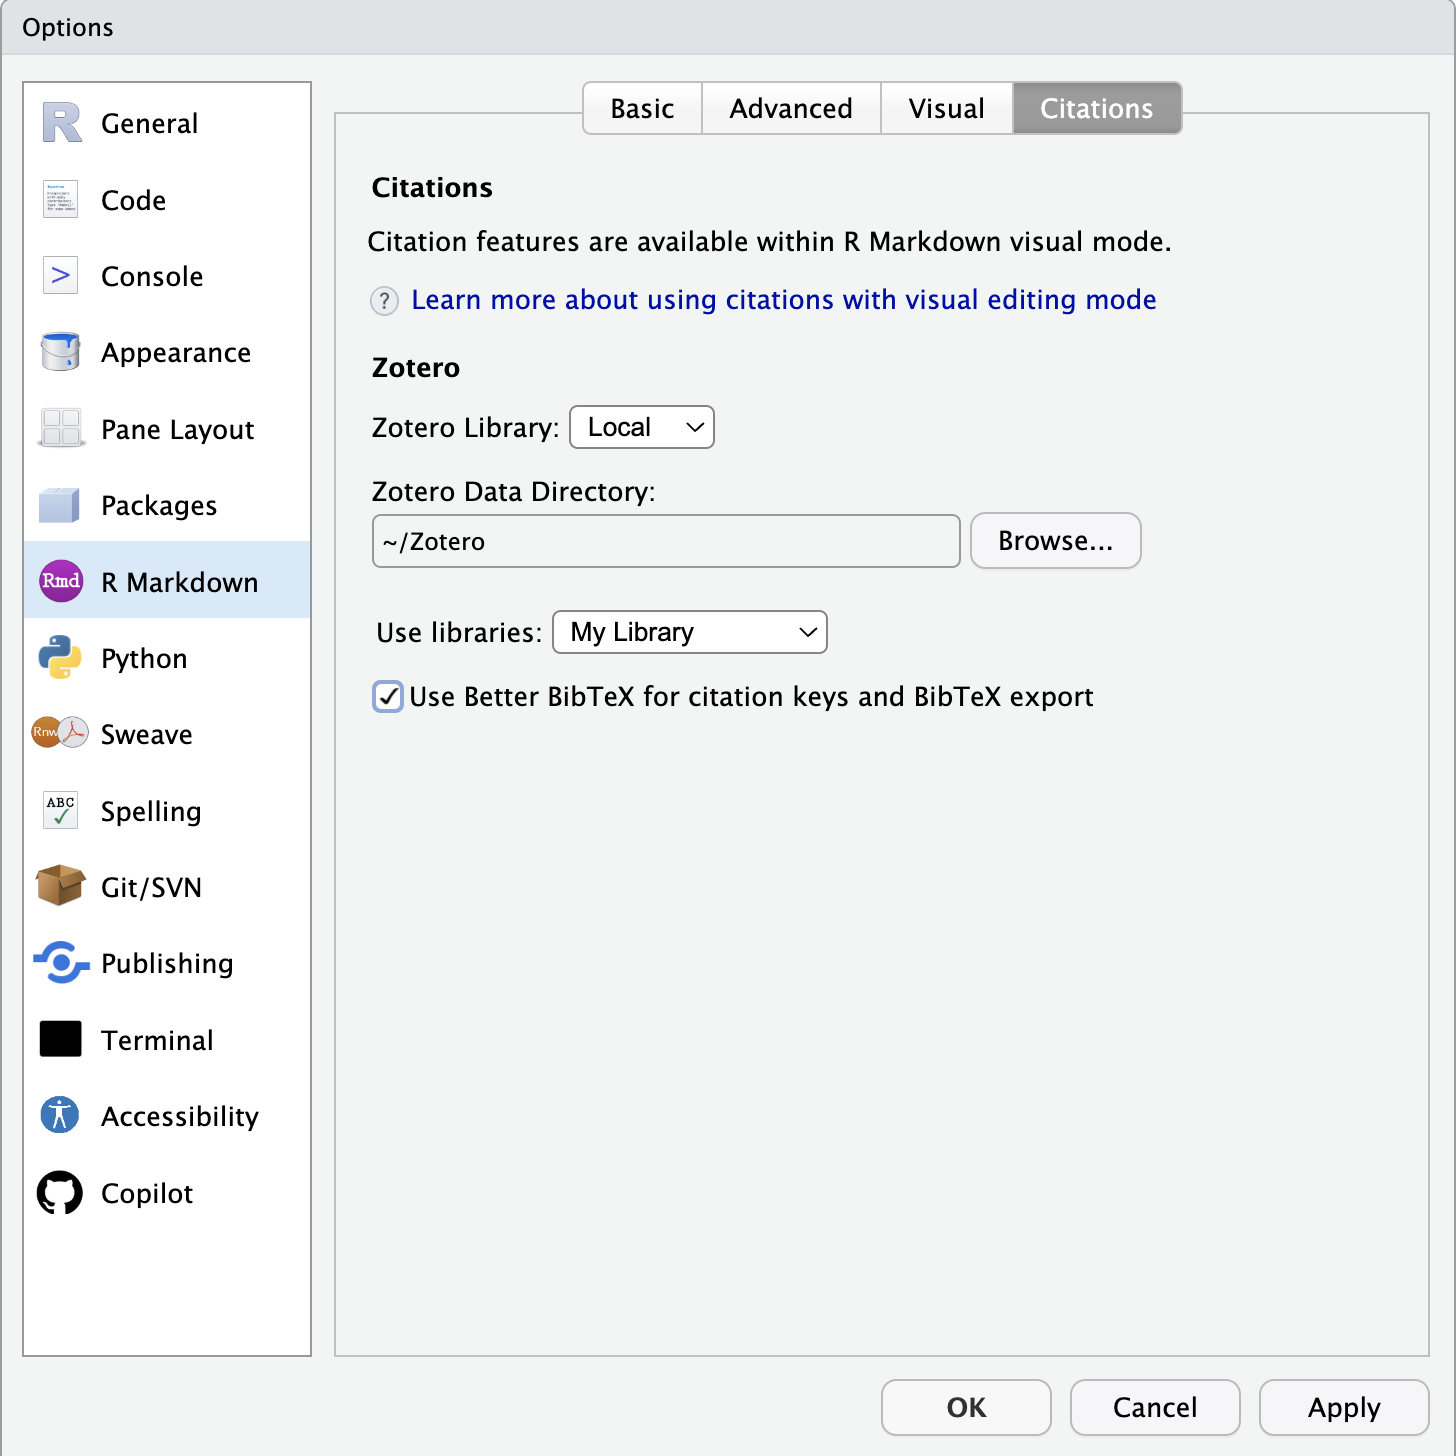Screen dimensions: 1456x1456
Task: Switch to the Visual tab
Action: (x=946, y=108)
